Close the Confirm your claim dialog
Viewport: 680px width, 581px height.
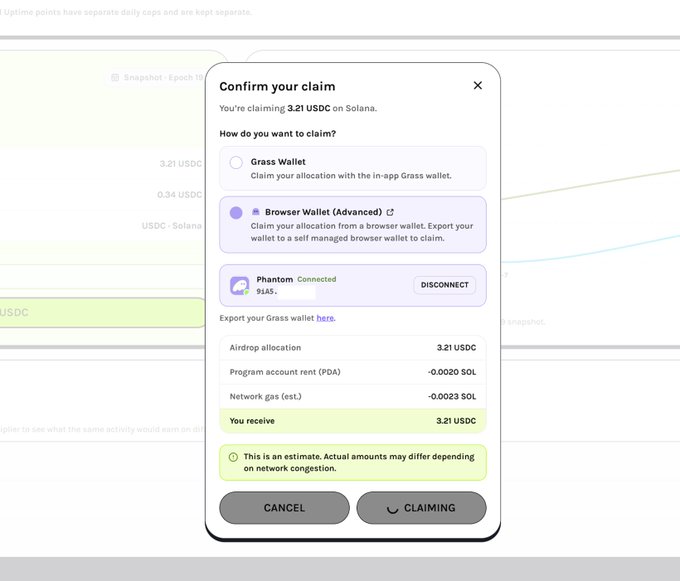(x=477, y=85)
